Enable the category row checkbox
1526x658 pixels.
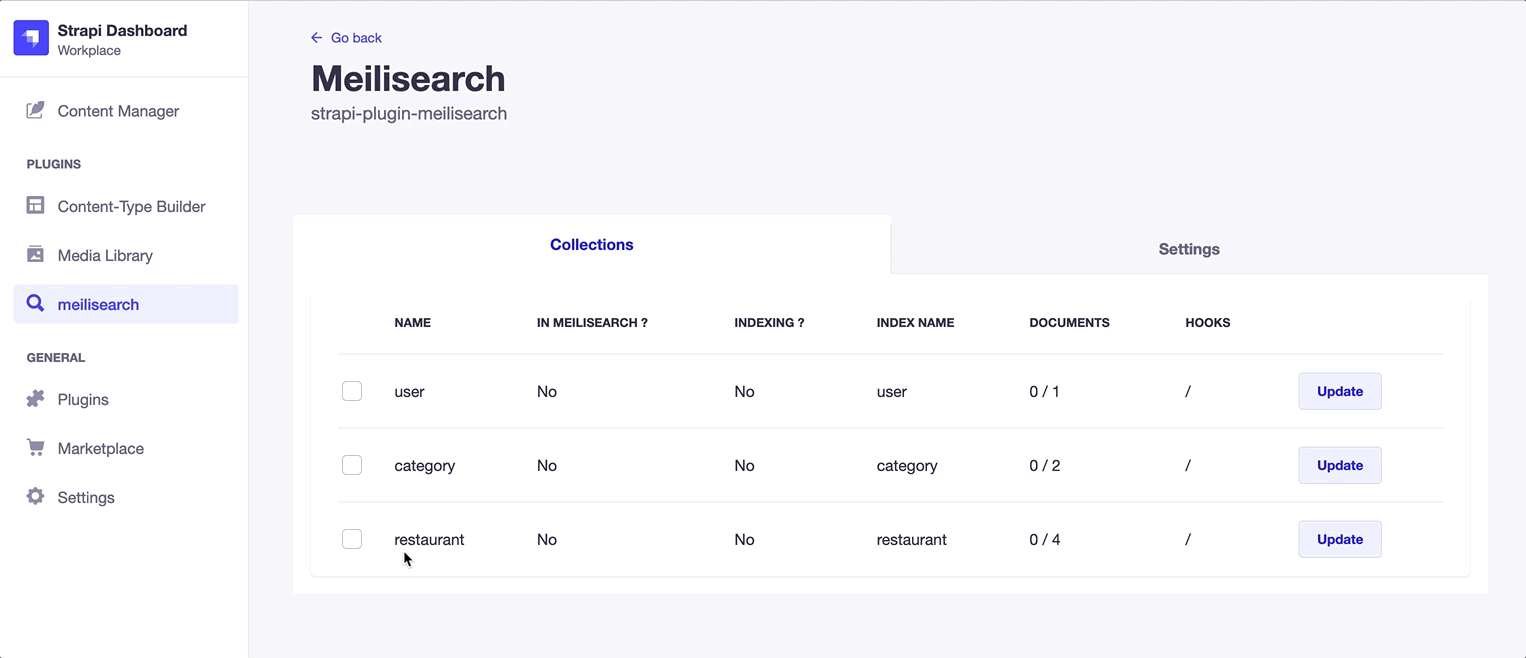(x=352, y=465)
